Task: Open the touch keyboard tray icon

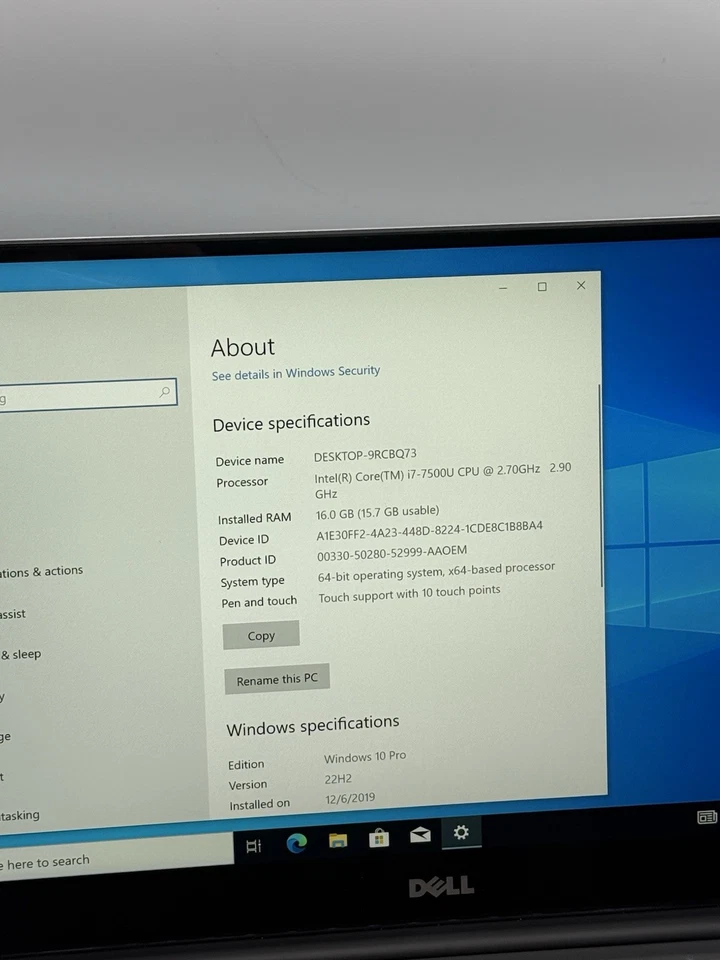Action: (x=707, y=817)
